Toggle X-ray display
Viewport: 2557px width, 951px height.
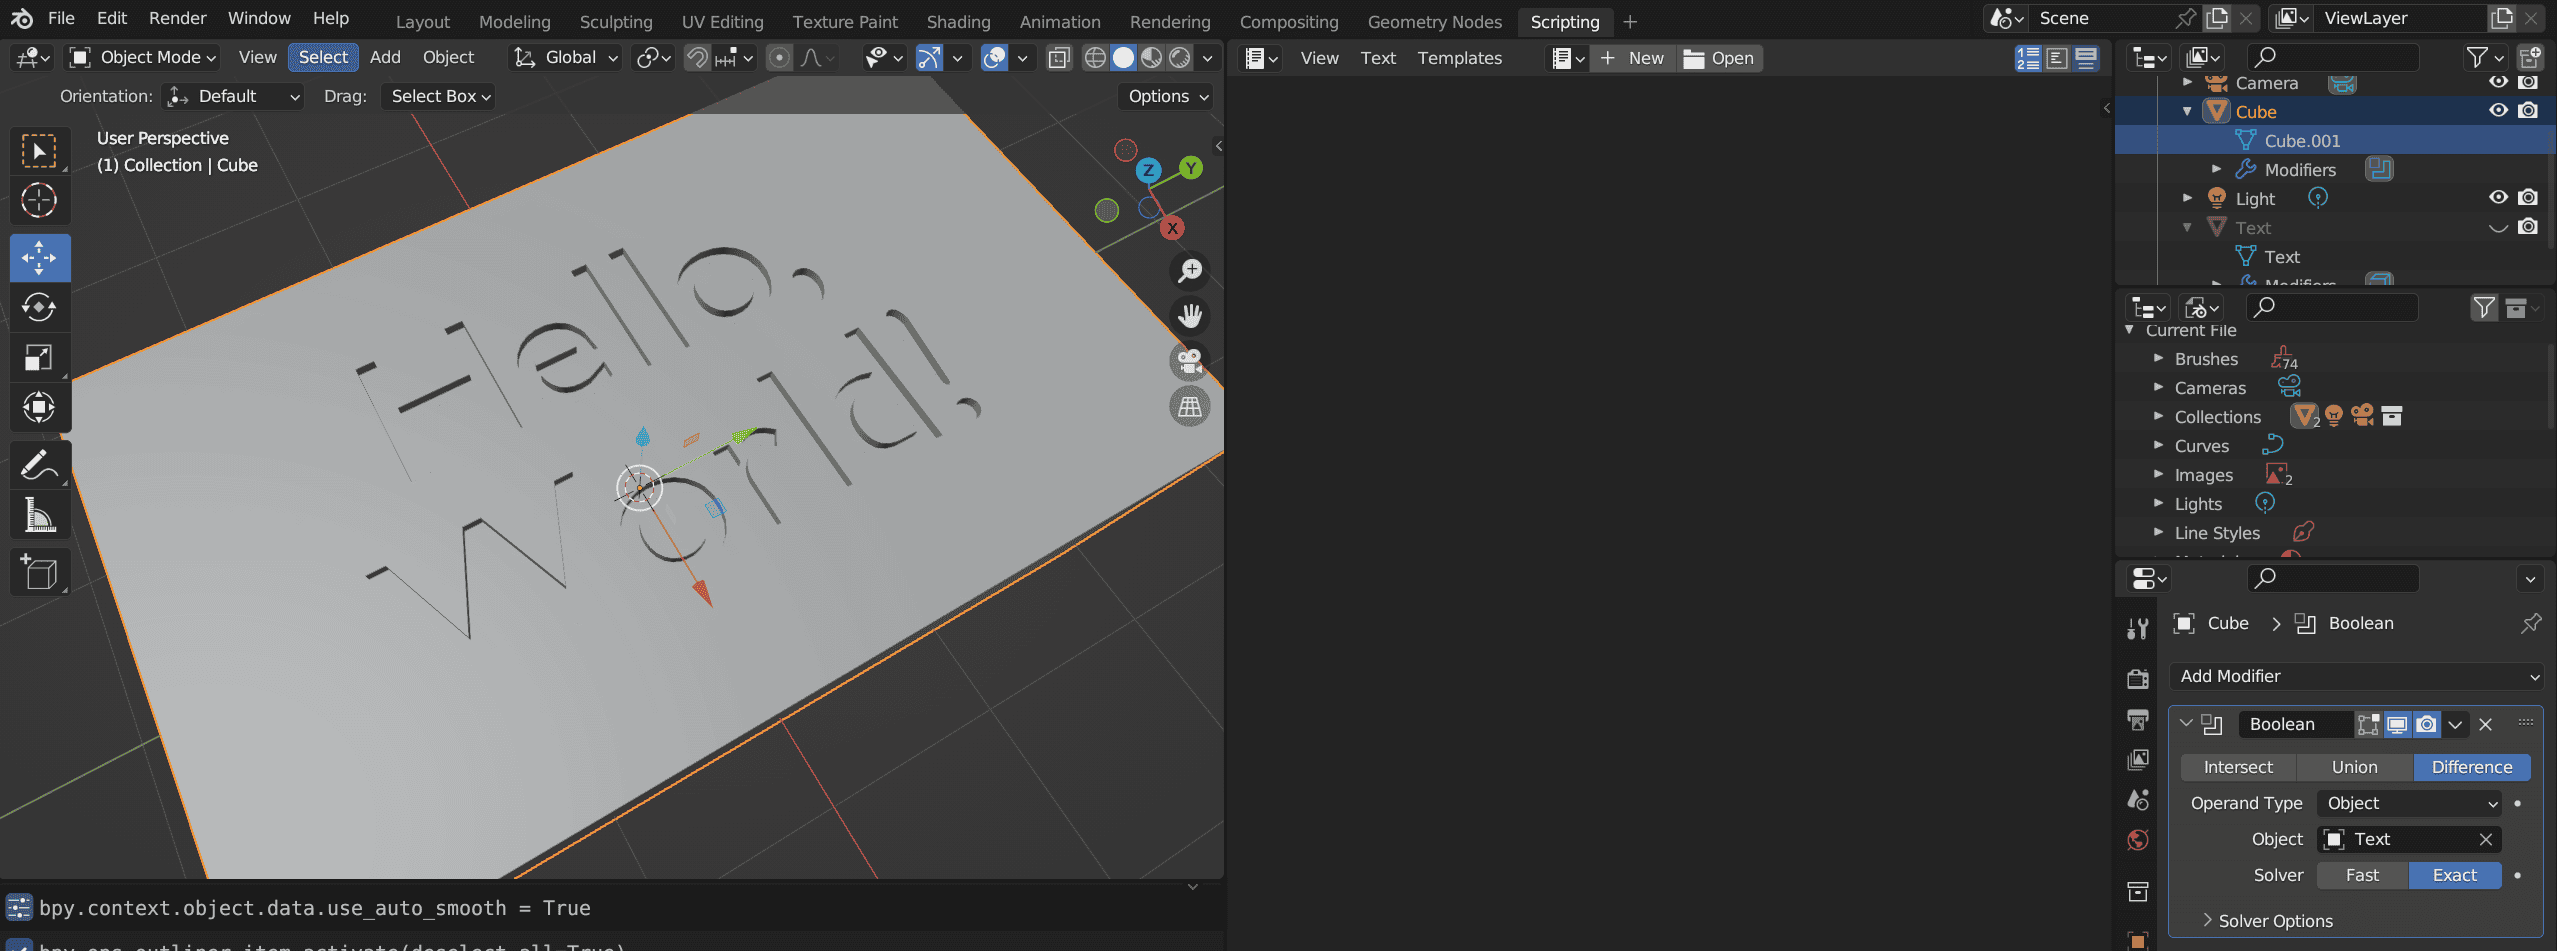pos(1058,58)
